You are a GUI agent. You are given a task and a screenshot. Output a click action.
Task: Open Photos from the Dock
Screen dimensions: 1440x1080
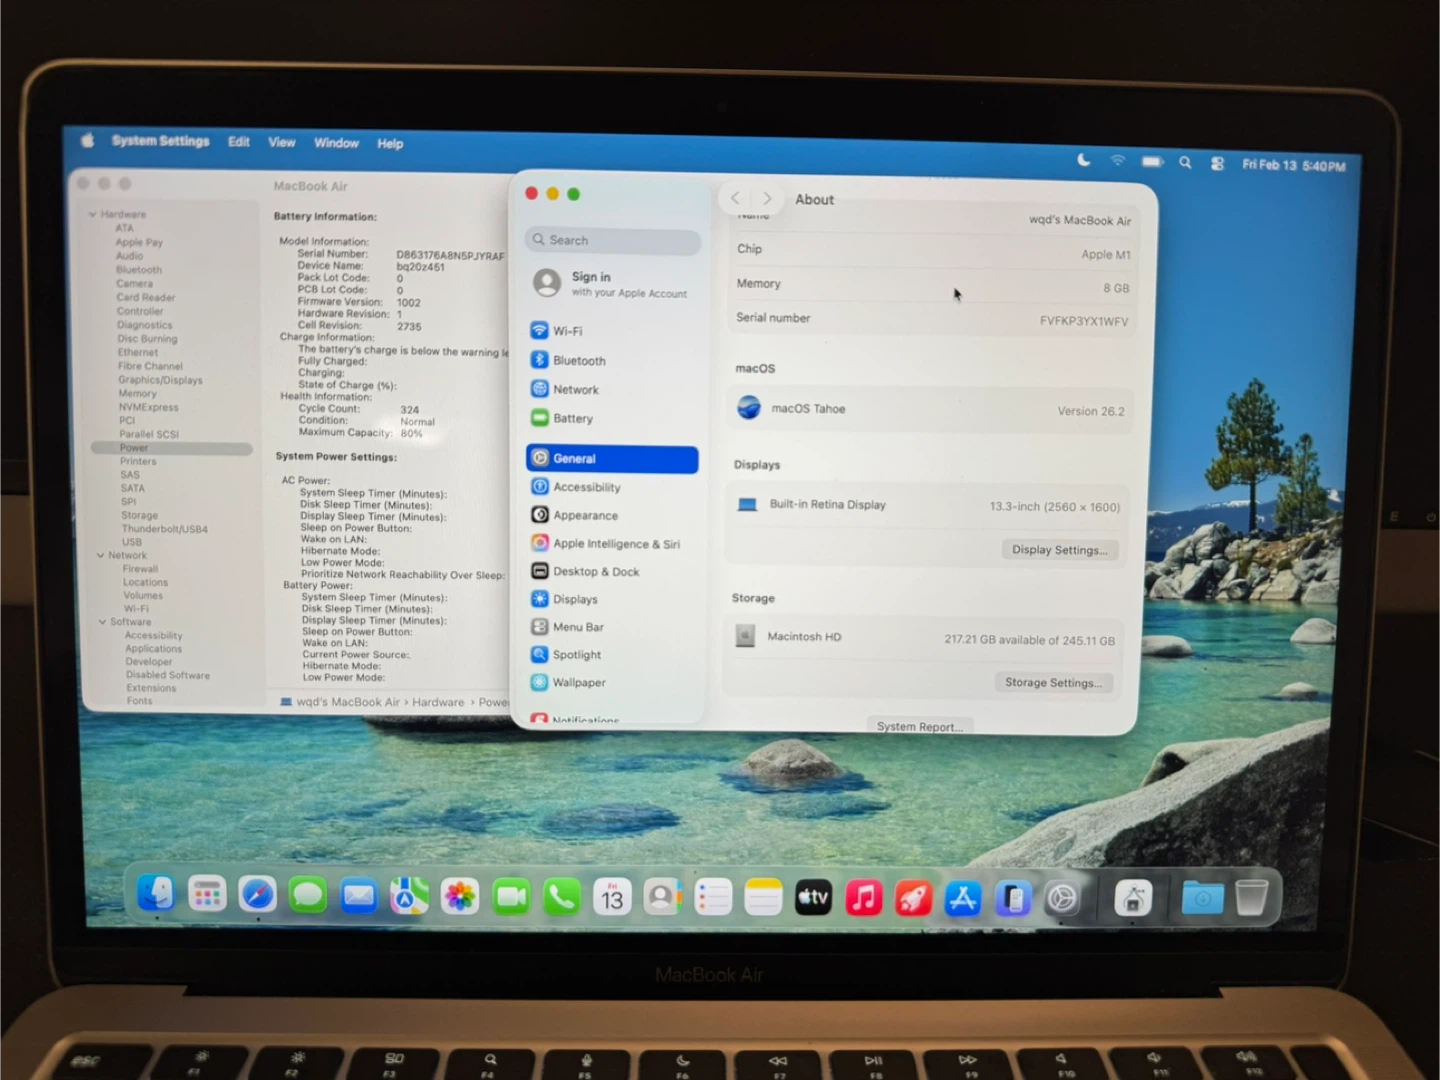coord(460,897)
